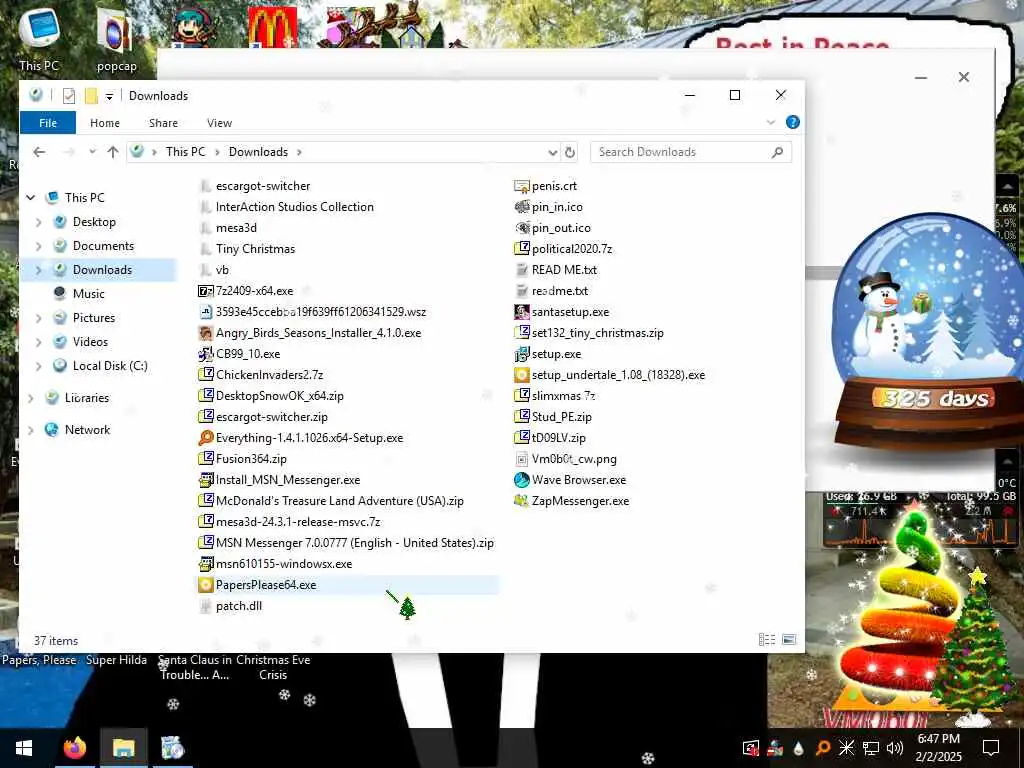The image size is (1024, 768).
Task: Open the Windows Start menu
Action: point(24,748)
